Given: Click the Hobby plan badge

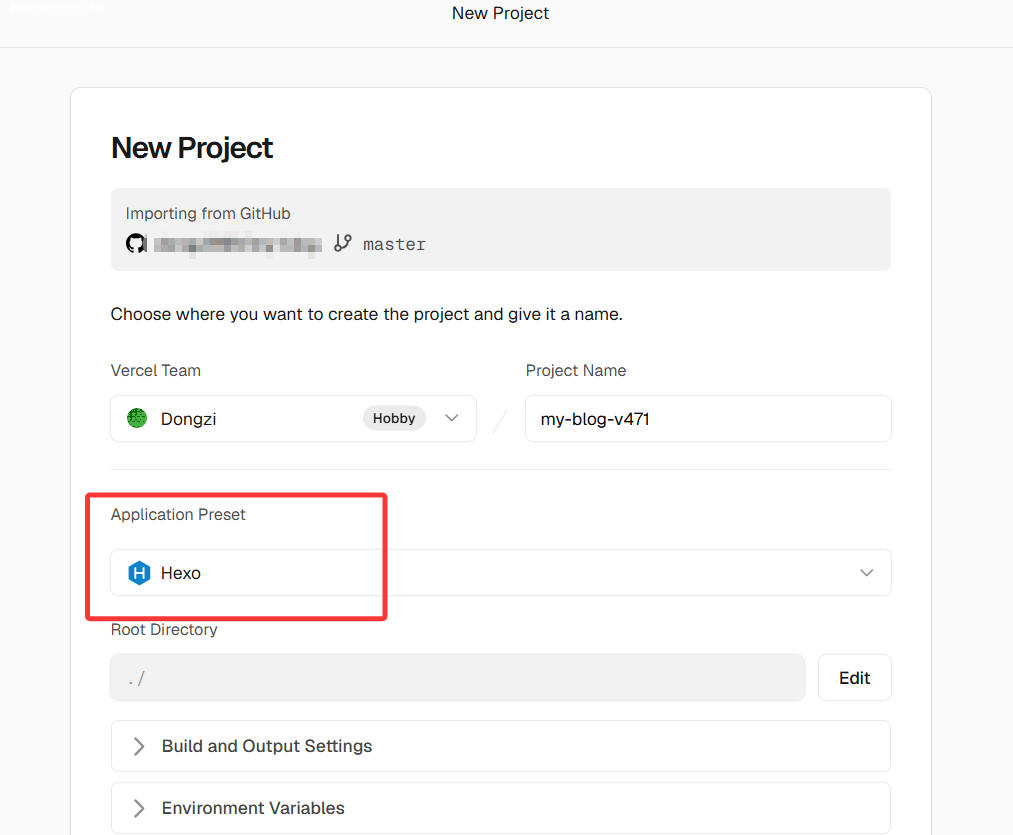Looking at the screenshot, I should [x=393, y=418].
